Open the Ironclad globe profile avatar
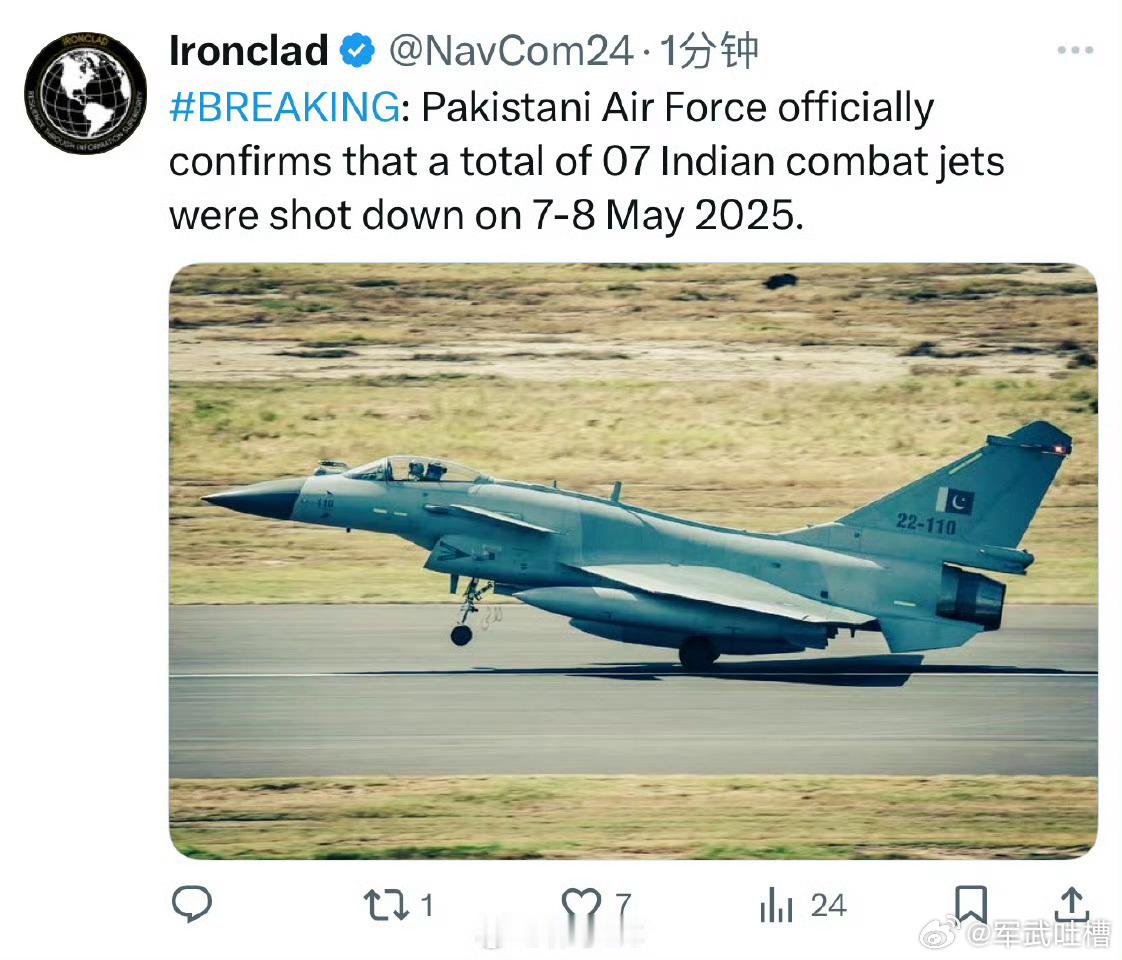Image resolution: width=1122 pixels, height=960 pixels. [85, 93]
